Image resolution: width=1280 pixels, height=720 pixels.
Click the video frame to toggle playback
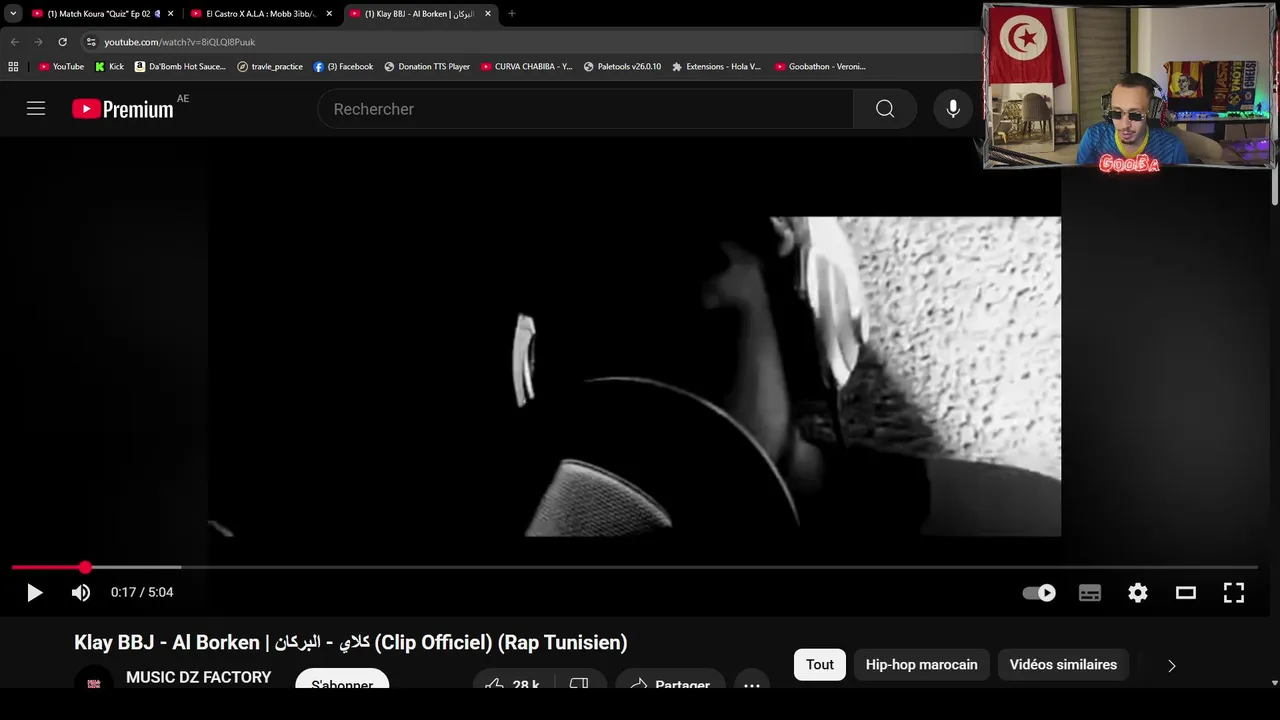(634, 376)
